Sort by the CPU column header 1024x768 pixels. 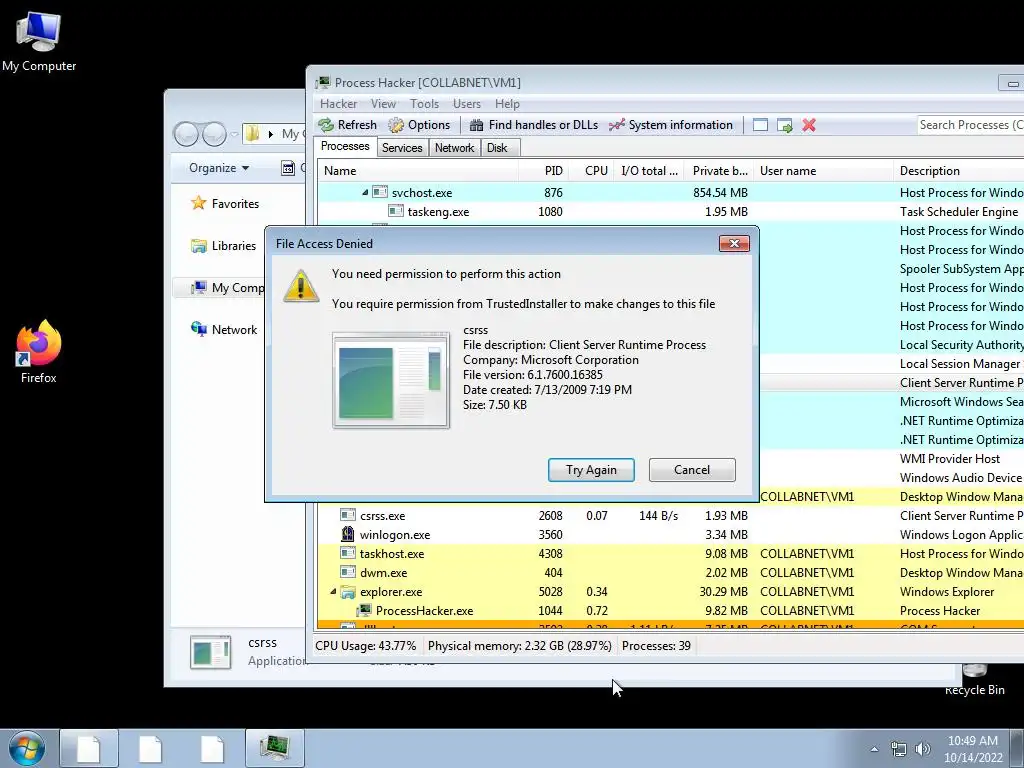click(592, 171)
